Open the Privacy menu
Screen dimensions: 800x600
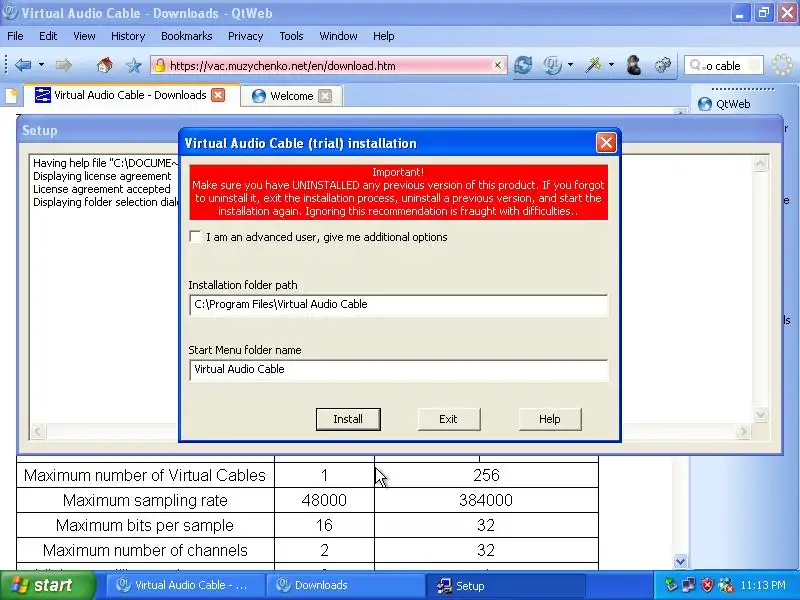click(245, 36)
